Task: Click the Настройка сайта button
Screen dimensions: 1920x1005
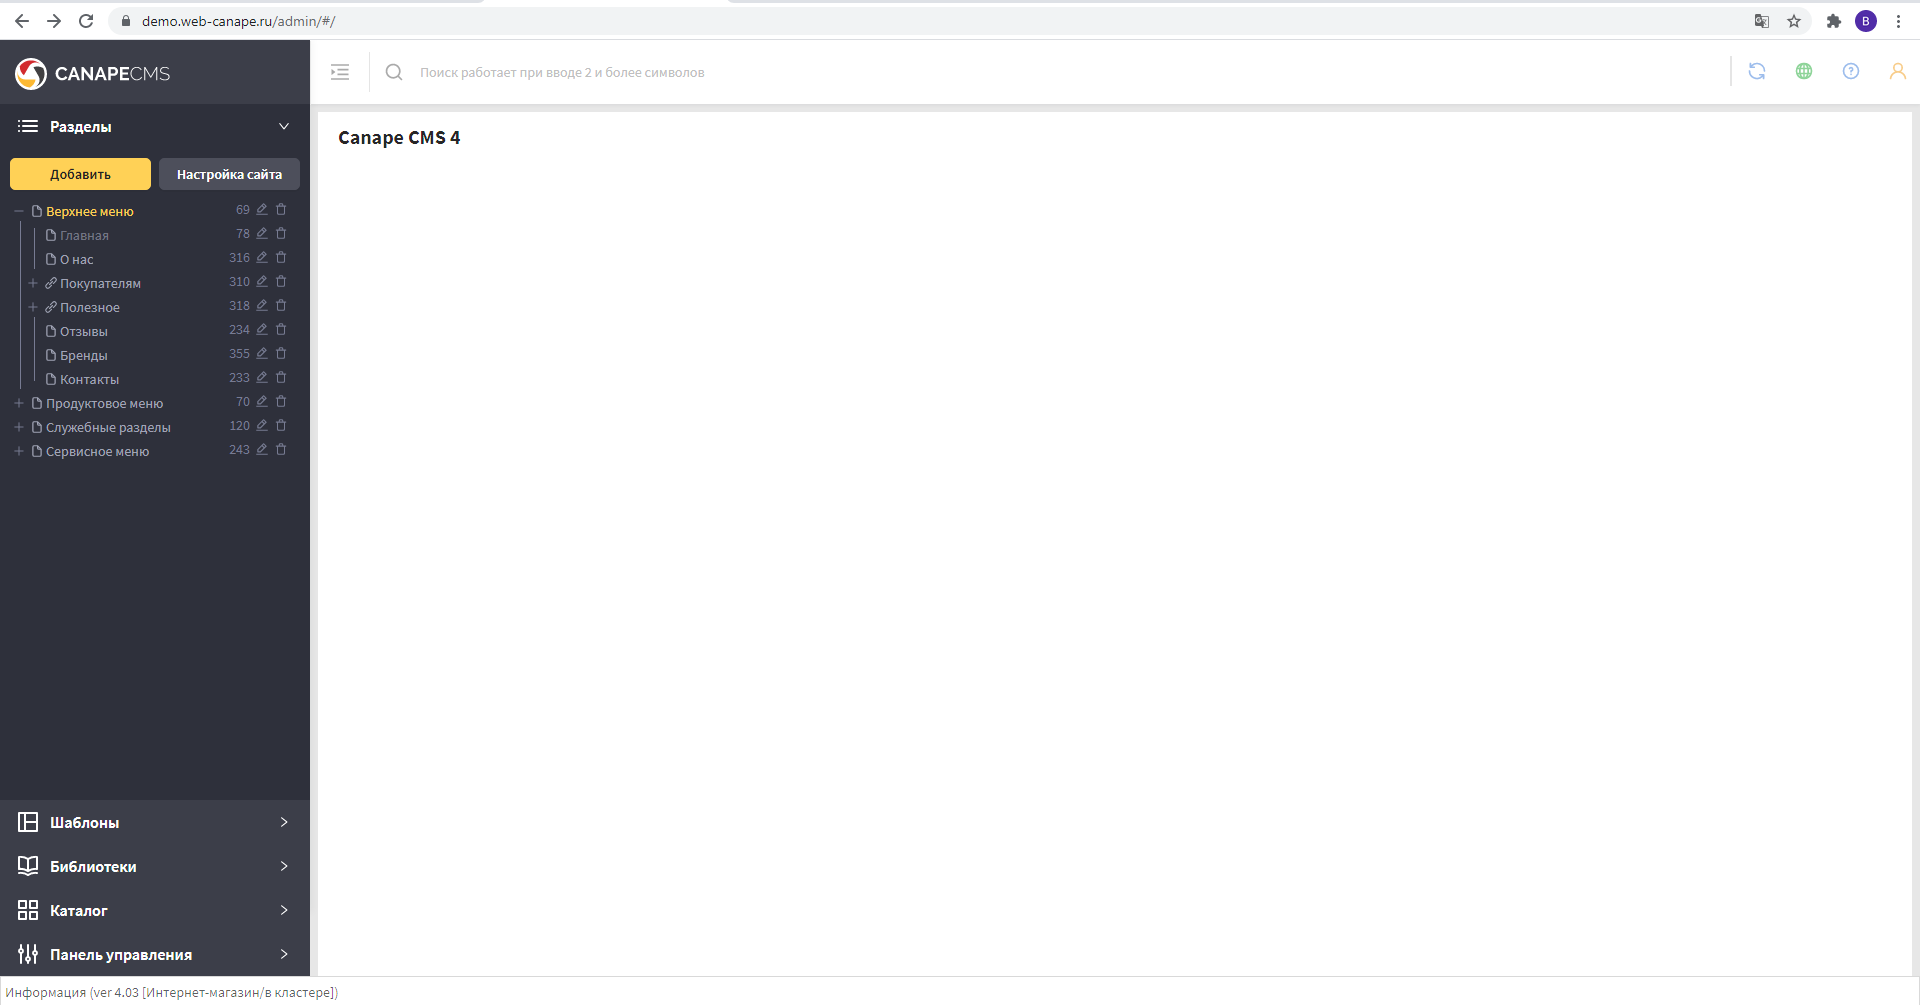Action: tap(229, 174)
